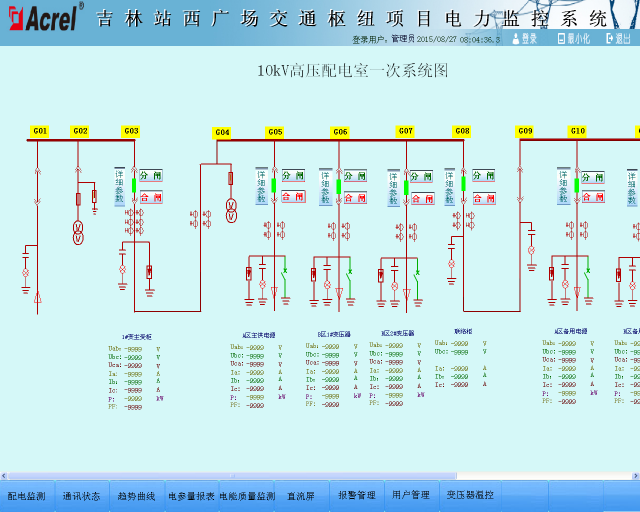Click the 最小化 icon in header

pos(572,38)
